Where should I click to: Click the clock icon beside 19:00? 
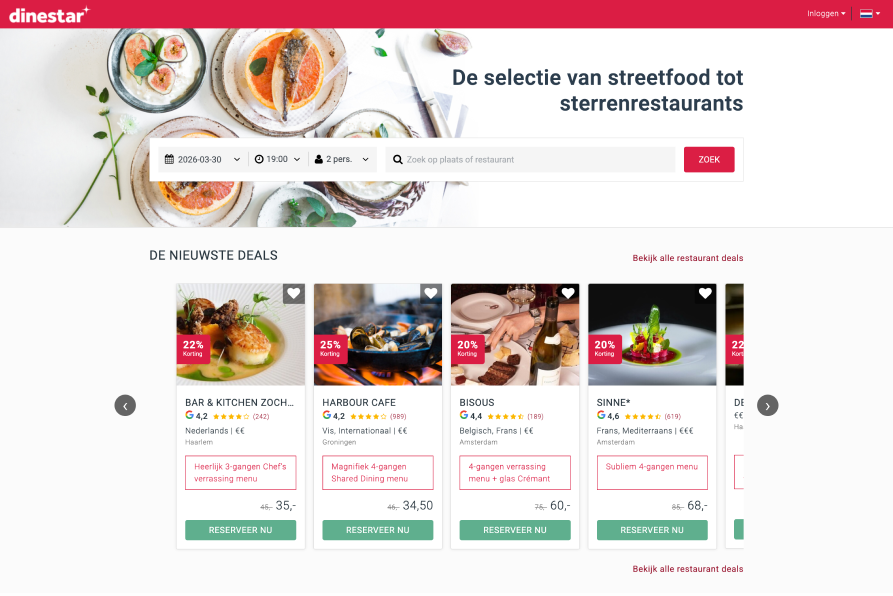(x=259, y=159)
